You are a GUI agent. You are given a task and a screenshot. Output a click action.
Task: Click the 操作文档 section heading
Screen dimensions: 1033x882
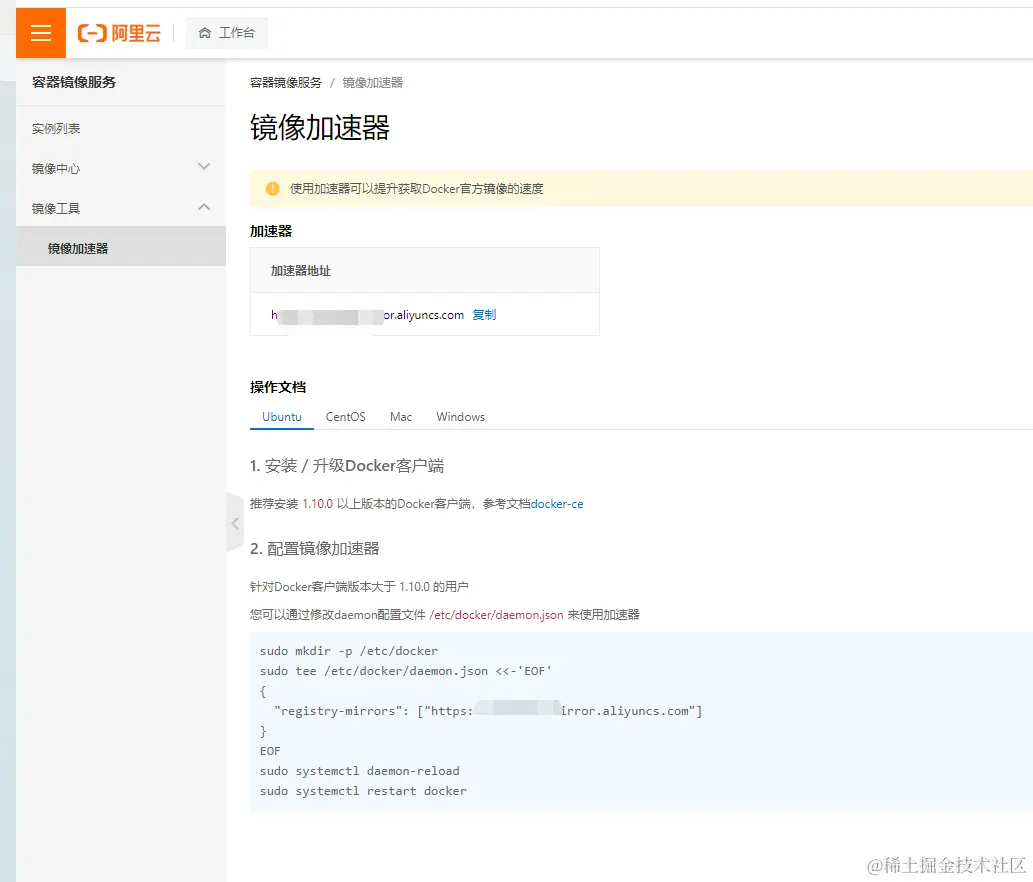coord(278,387)
